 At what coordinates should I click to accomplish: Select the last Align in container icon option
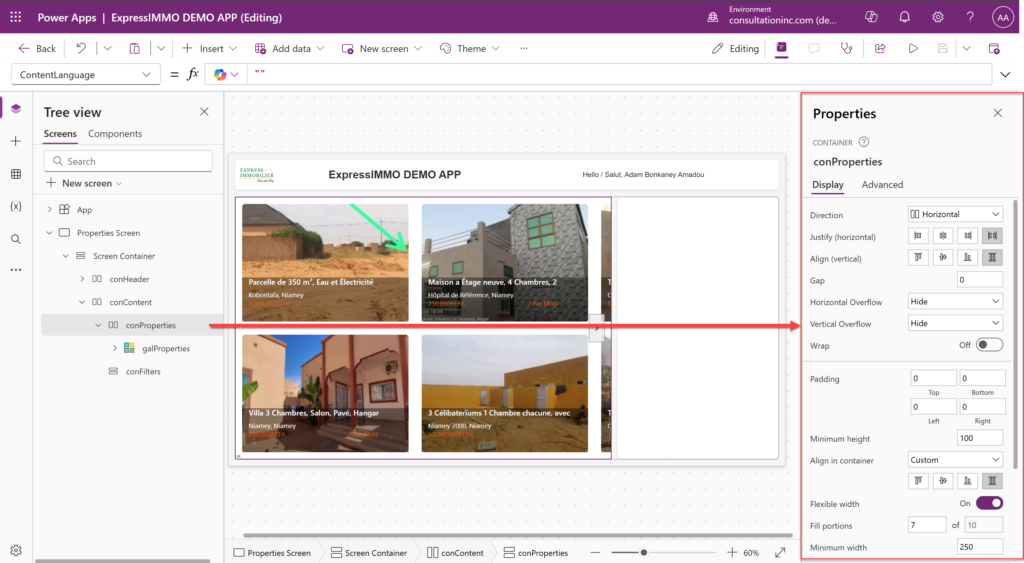[x=992, y=481]
